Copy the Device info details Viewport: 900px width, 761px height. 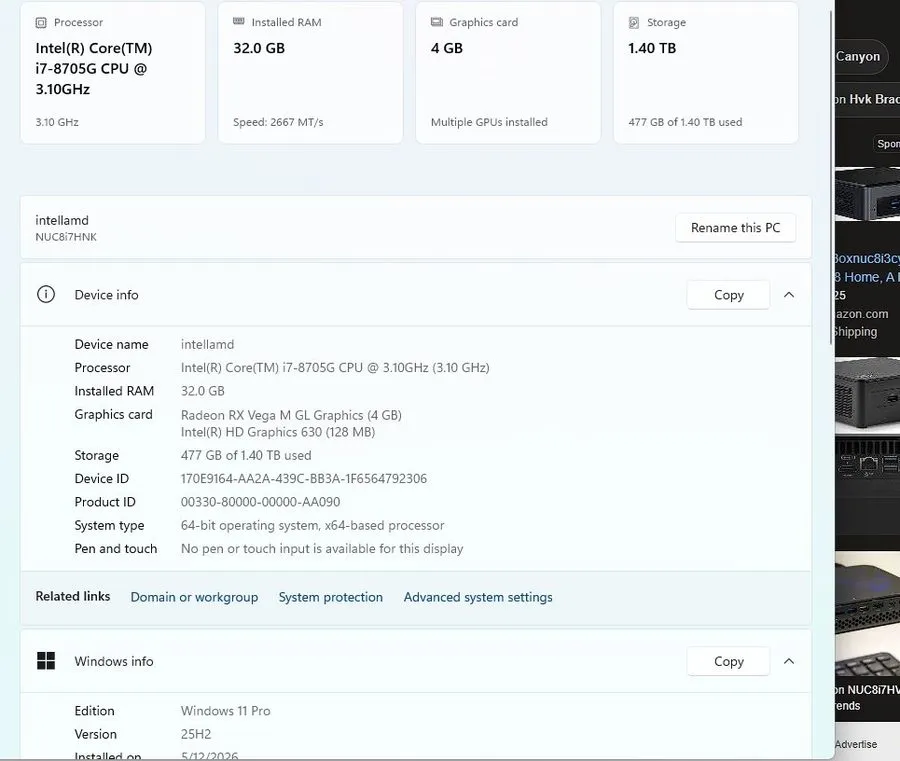click(728, 294)
